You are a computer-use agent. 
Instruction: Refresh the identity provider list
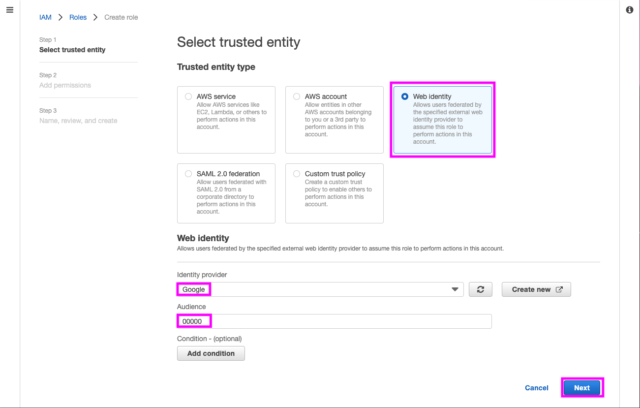tap(480, 289)
